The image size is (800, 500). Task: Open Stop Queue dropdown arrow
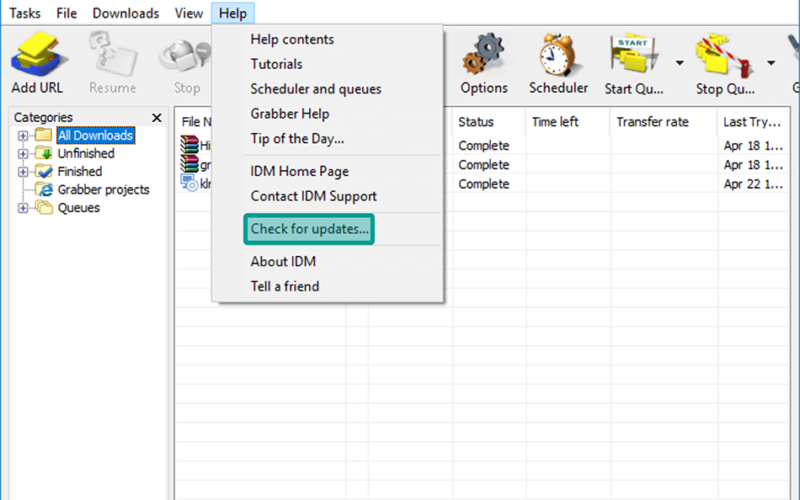click(771, 63)
